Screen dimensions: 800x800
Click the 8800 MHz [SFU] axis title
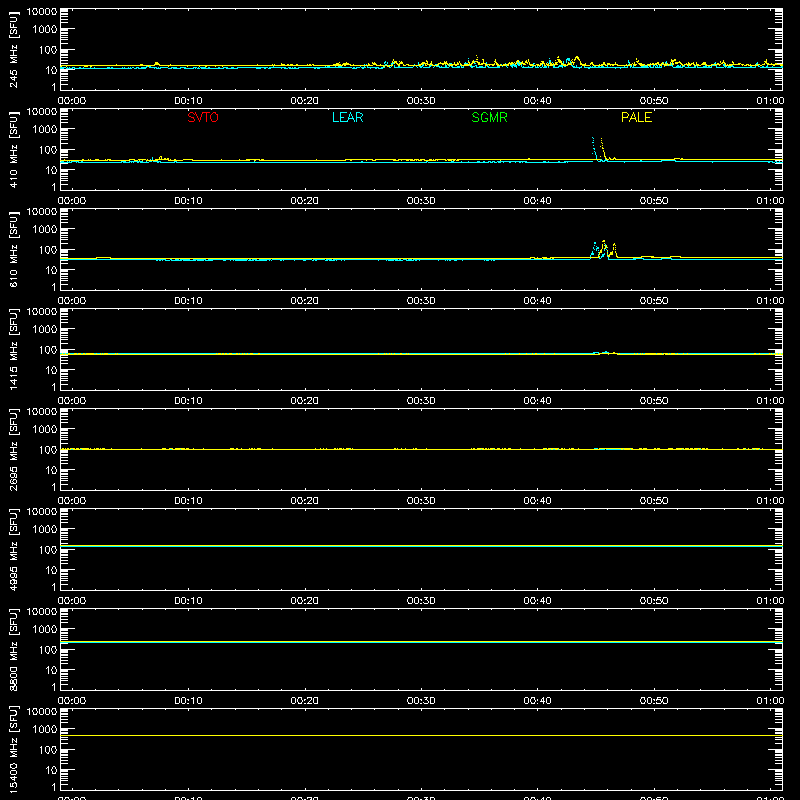[13, 649]
